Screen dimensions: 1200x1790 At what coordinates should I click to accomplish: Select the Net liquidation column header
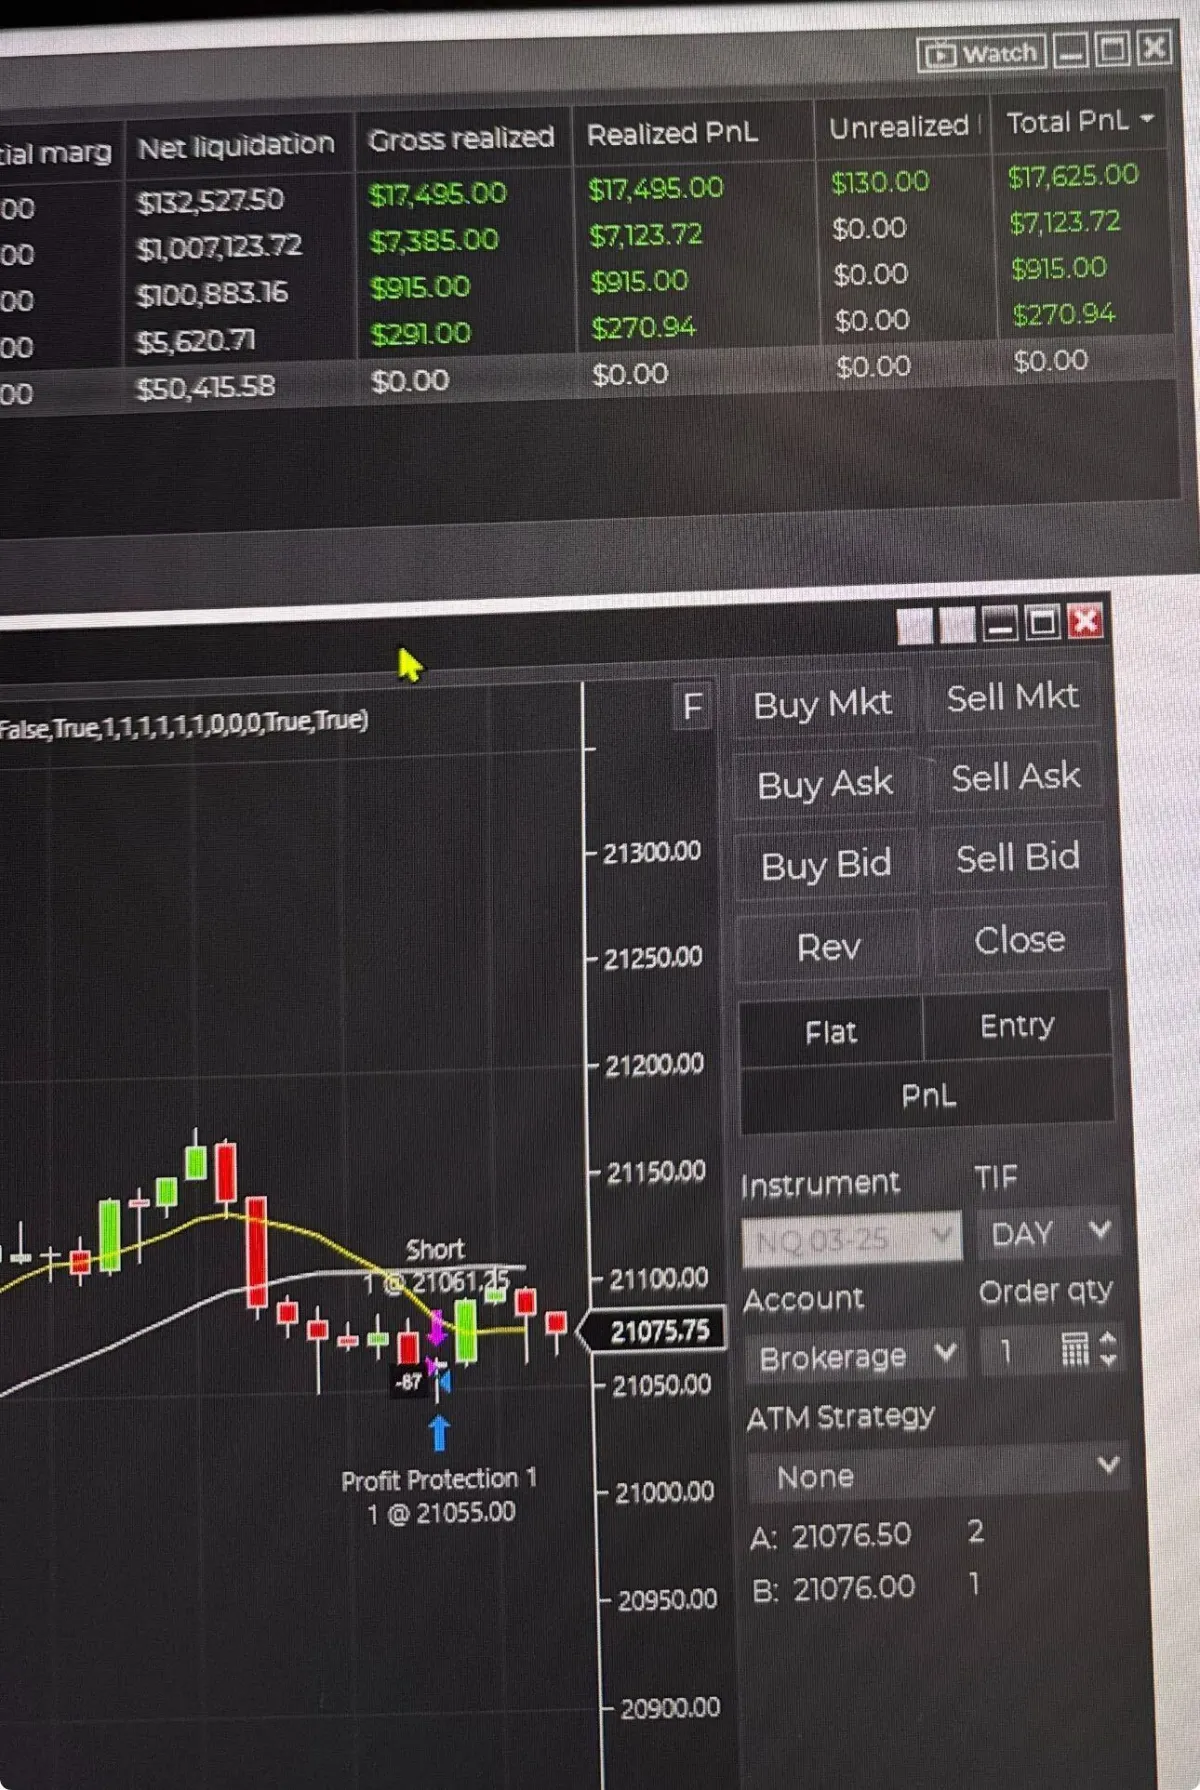coord(236,146)
